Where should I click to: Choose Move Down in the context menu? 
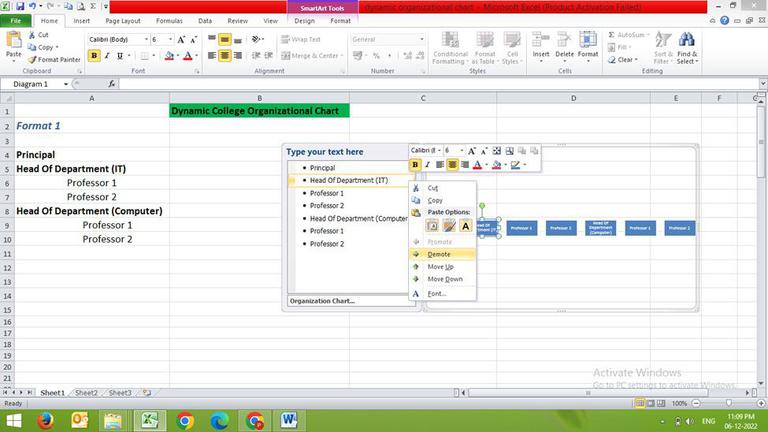(x=442, y=279)
